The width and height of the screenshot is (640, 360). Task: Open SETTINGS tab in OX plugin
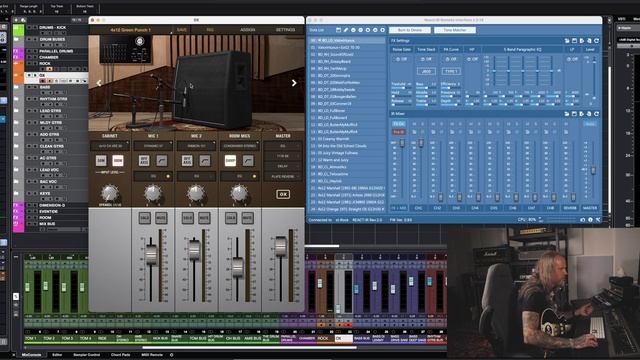click(285, 30)
